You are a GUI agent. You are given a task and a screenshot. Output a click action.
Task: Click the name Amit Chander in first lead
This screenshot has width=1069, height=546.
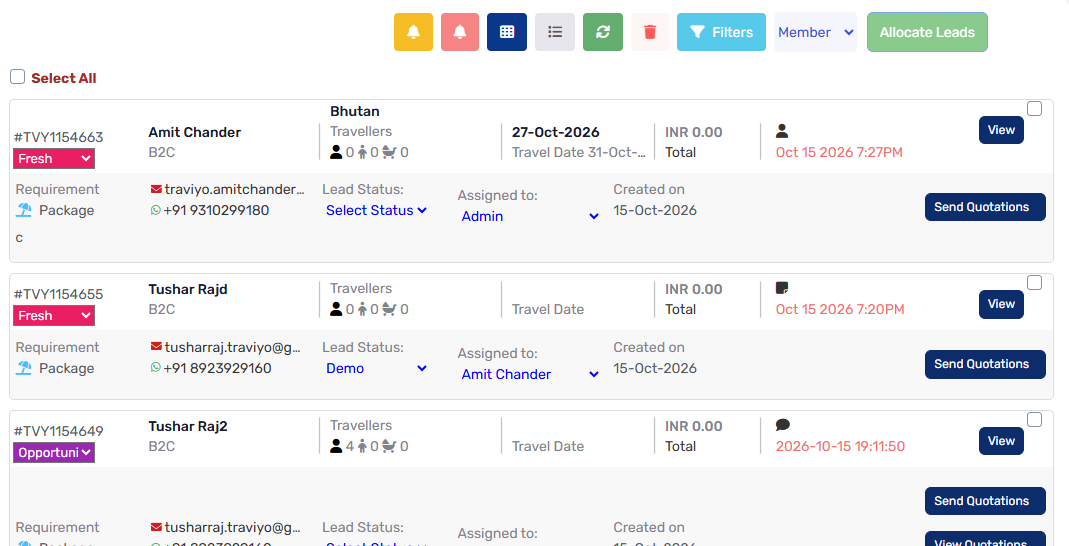click(x=194, y=132)
